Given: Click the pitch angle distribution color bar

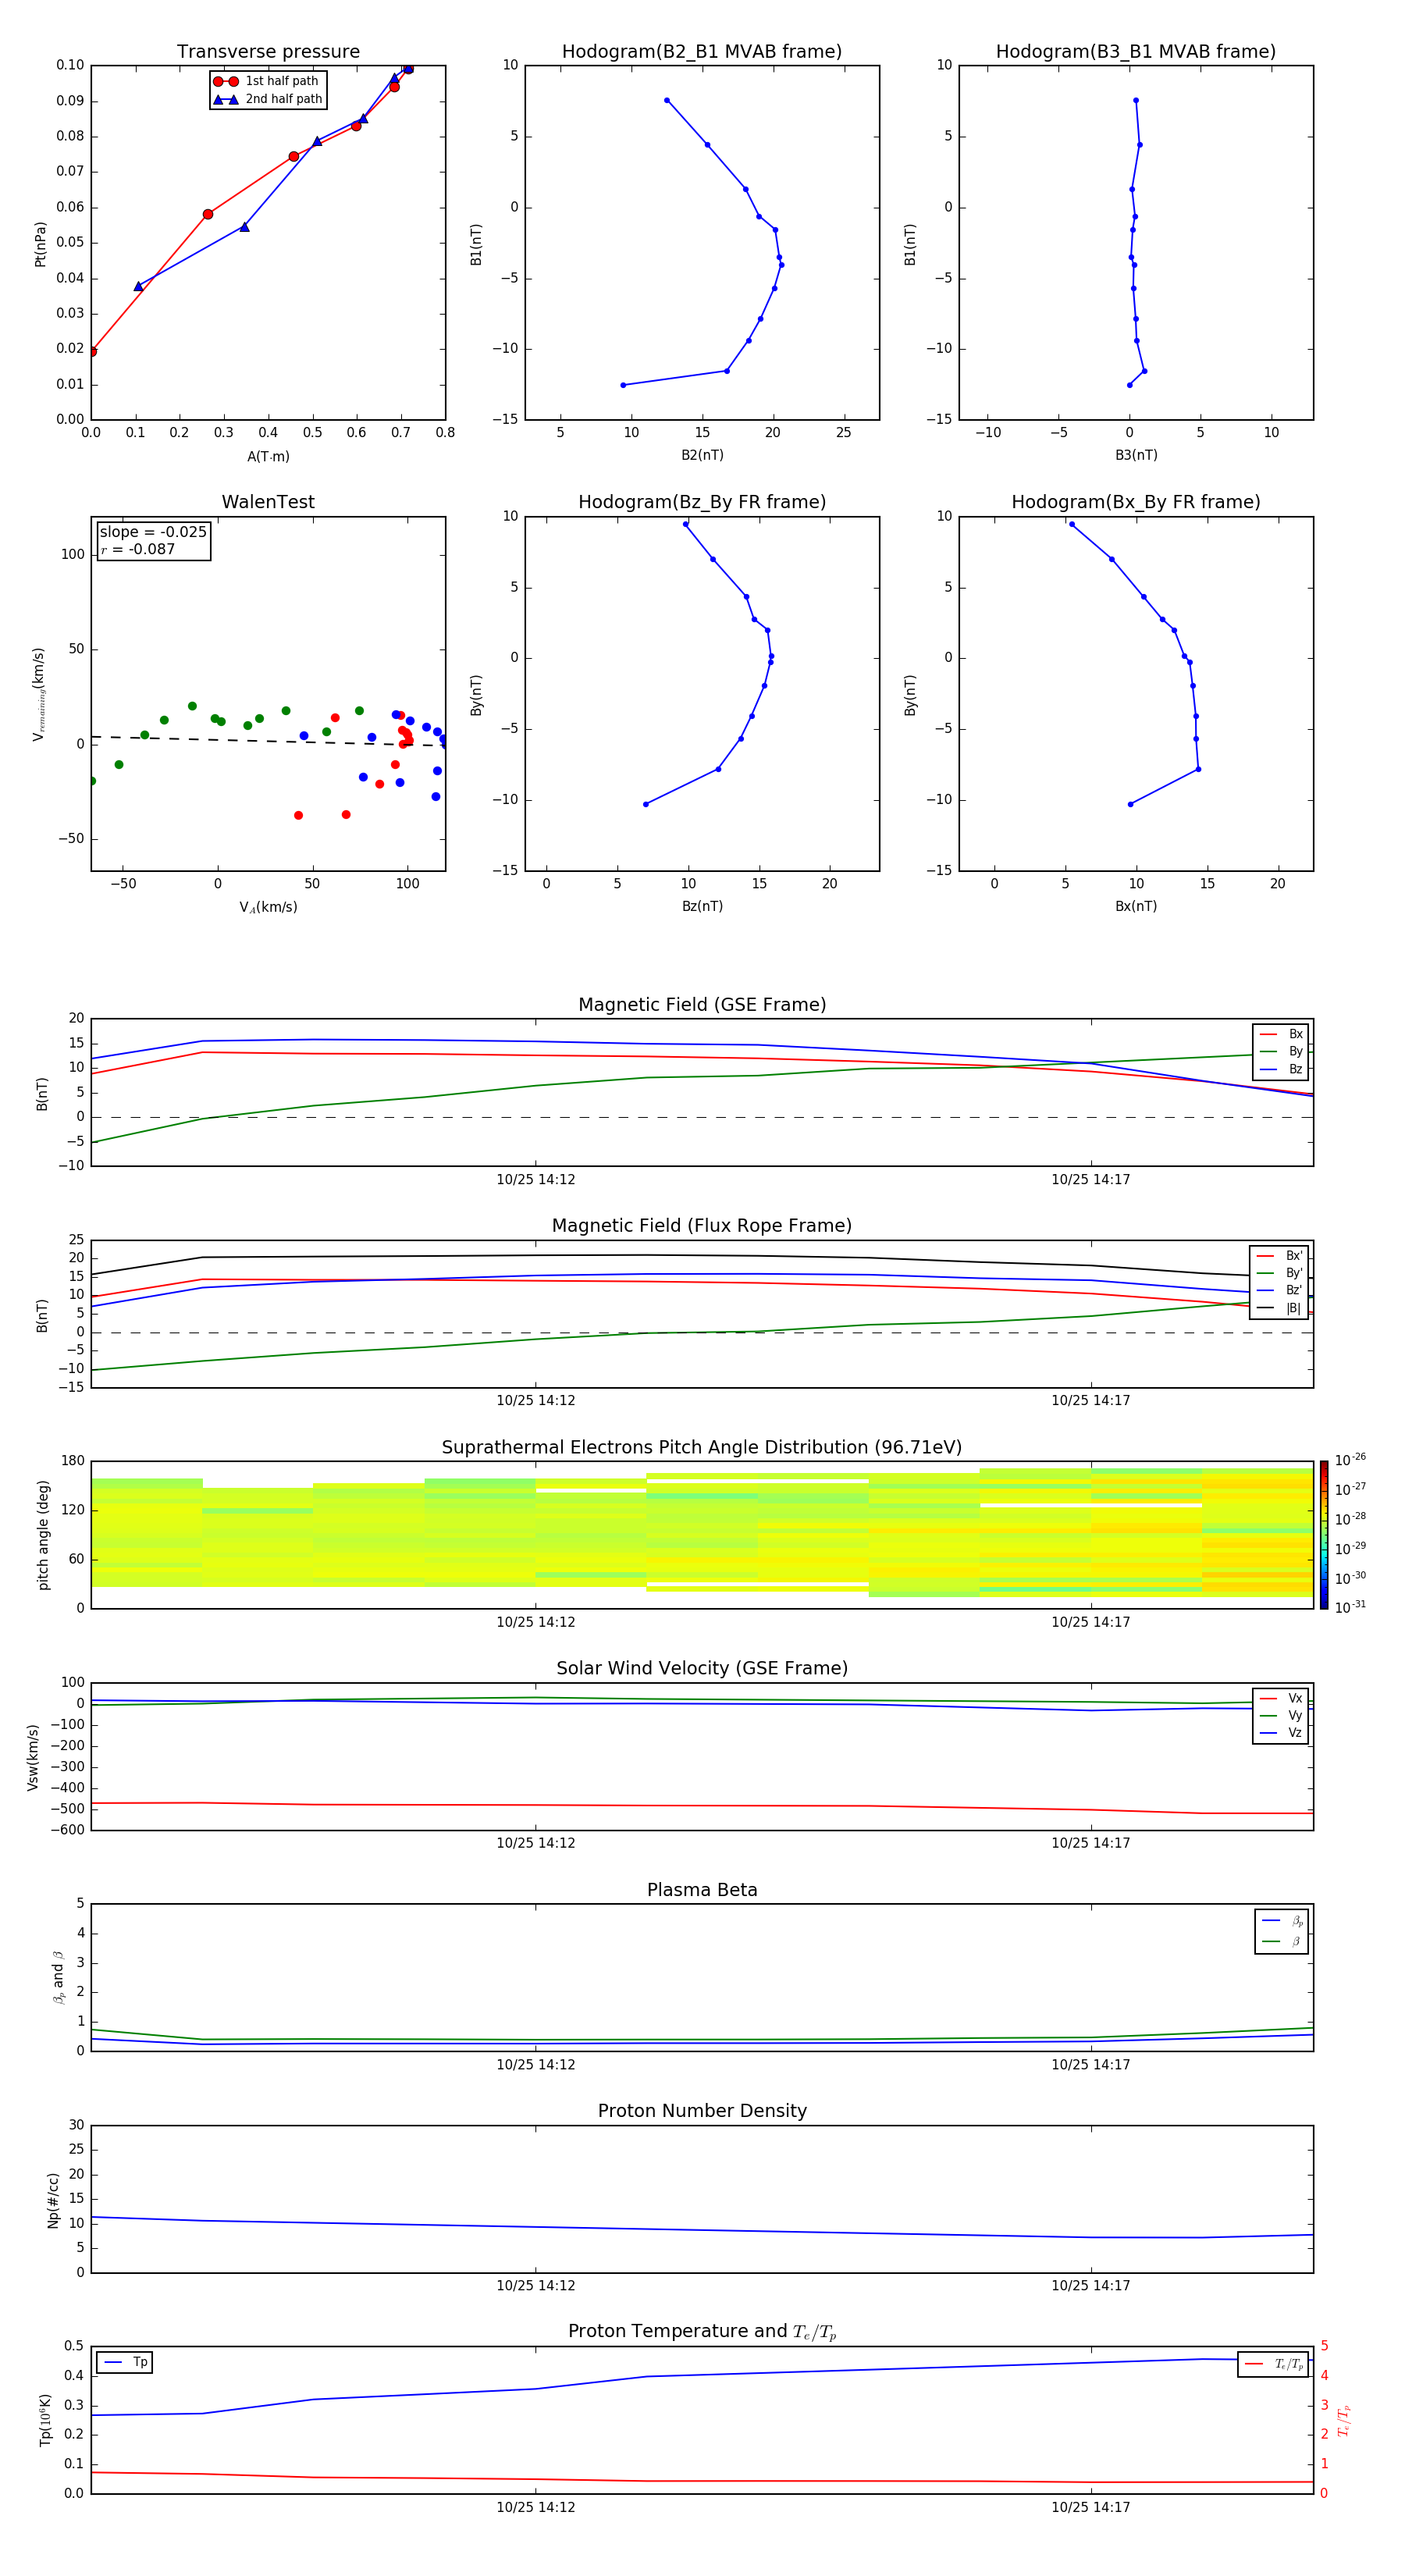Looking at the screenshot, I should [x=1324, y=1535].
